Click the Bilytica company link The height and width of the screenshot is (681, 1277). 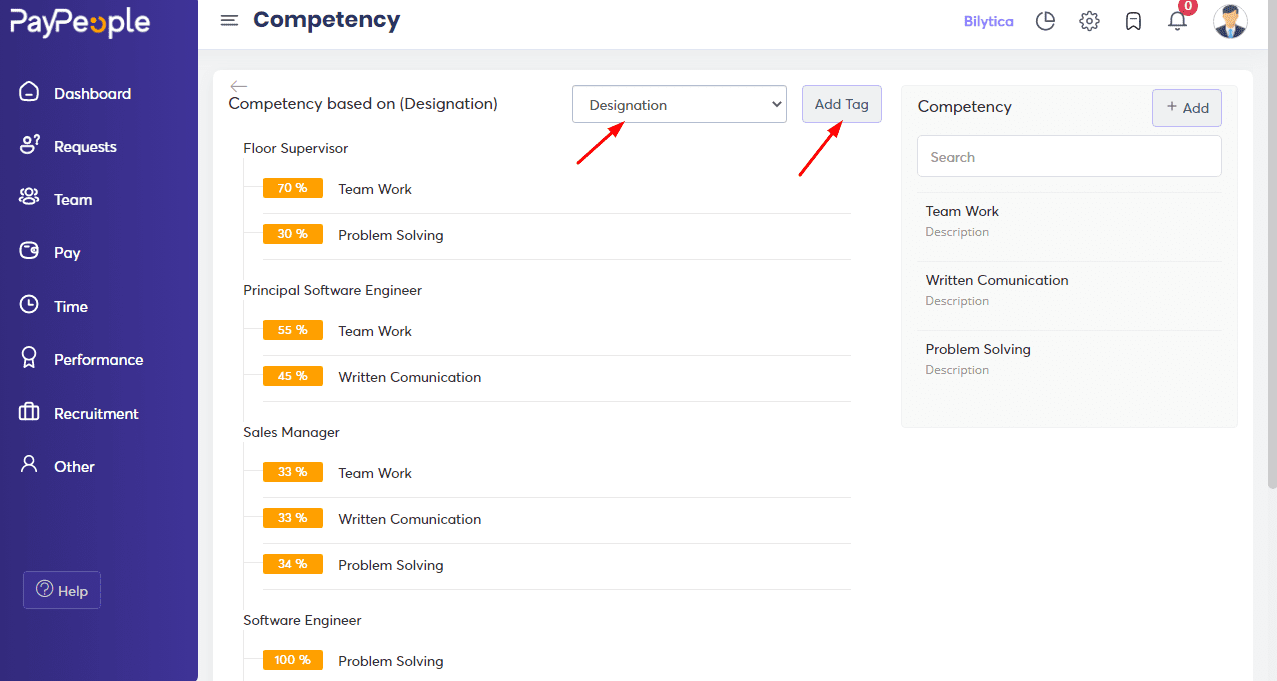coord(988,21)
